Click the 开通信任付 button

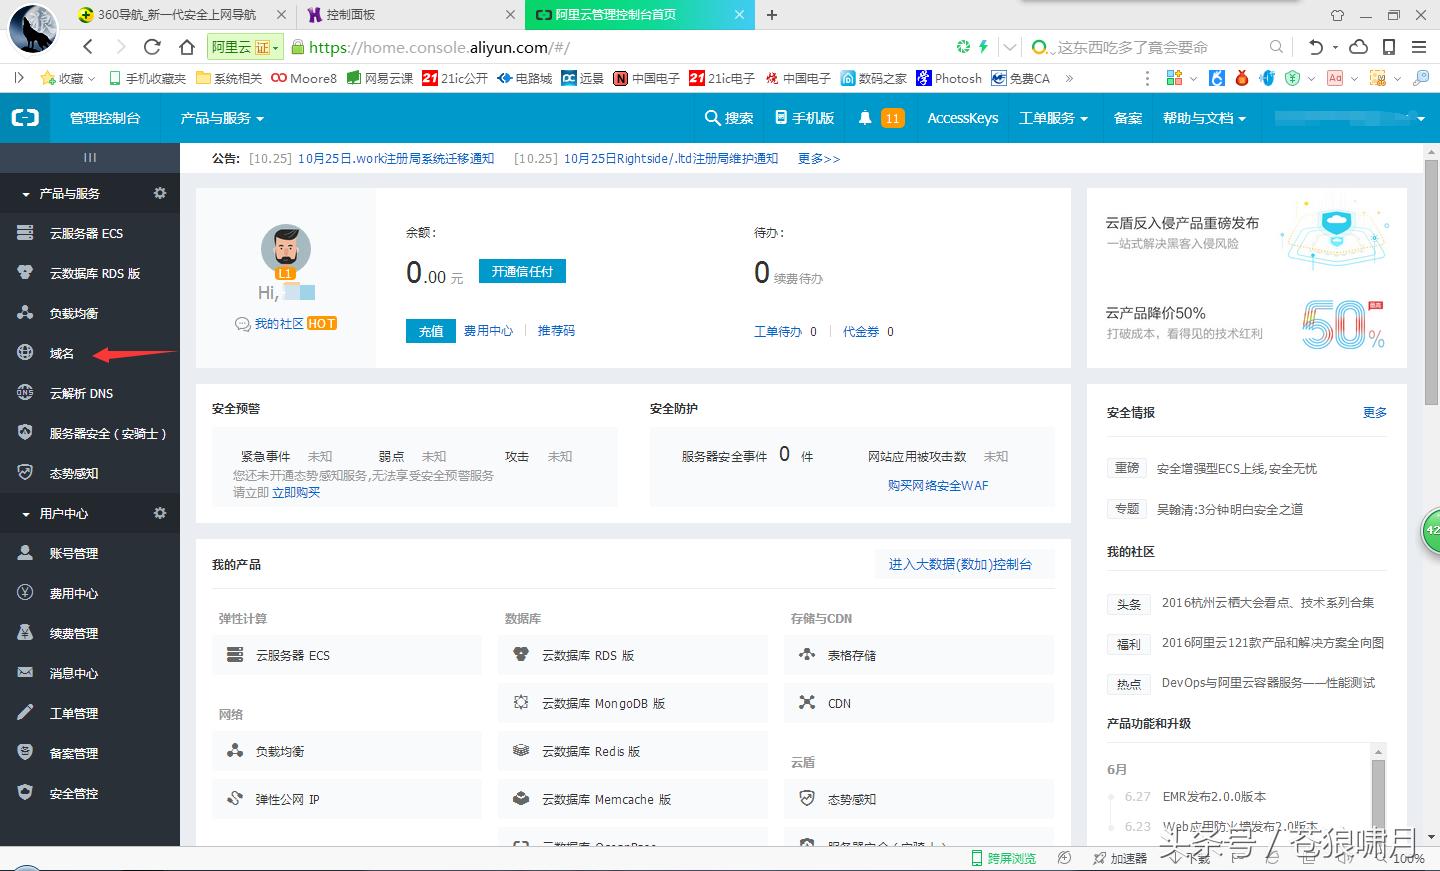coord(522,270)
